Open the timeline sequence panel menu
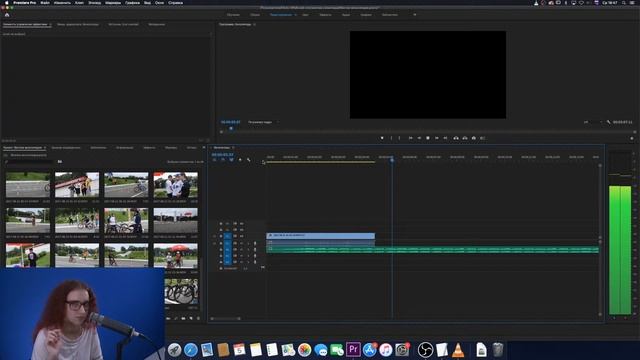This screenshot has height=360, width=640. 233,148
